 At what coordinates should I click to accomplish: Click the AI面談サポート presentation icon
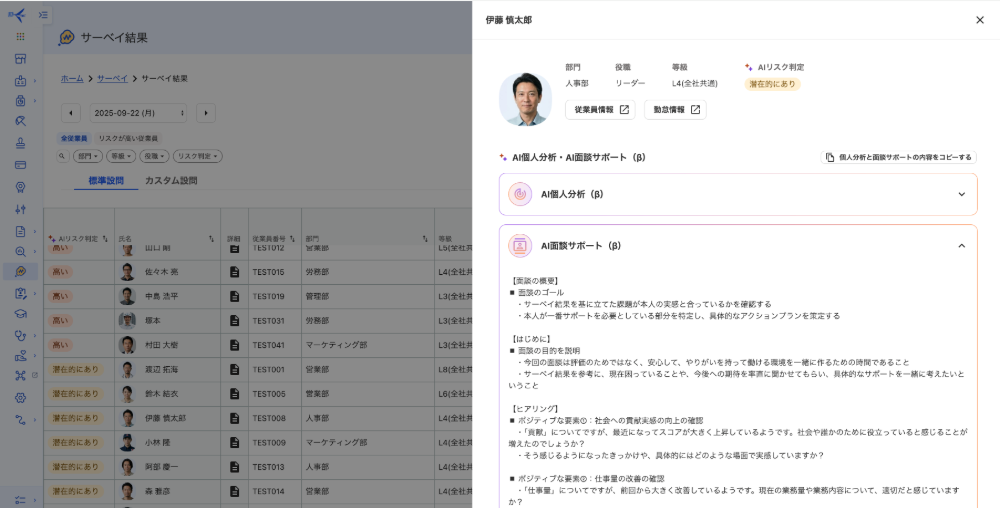click(520, 246)
